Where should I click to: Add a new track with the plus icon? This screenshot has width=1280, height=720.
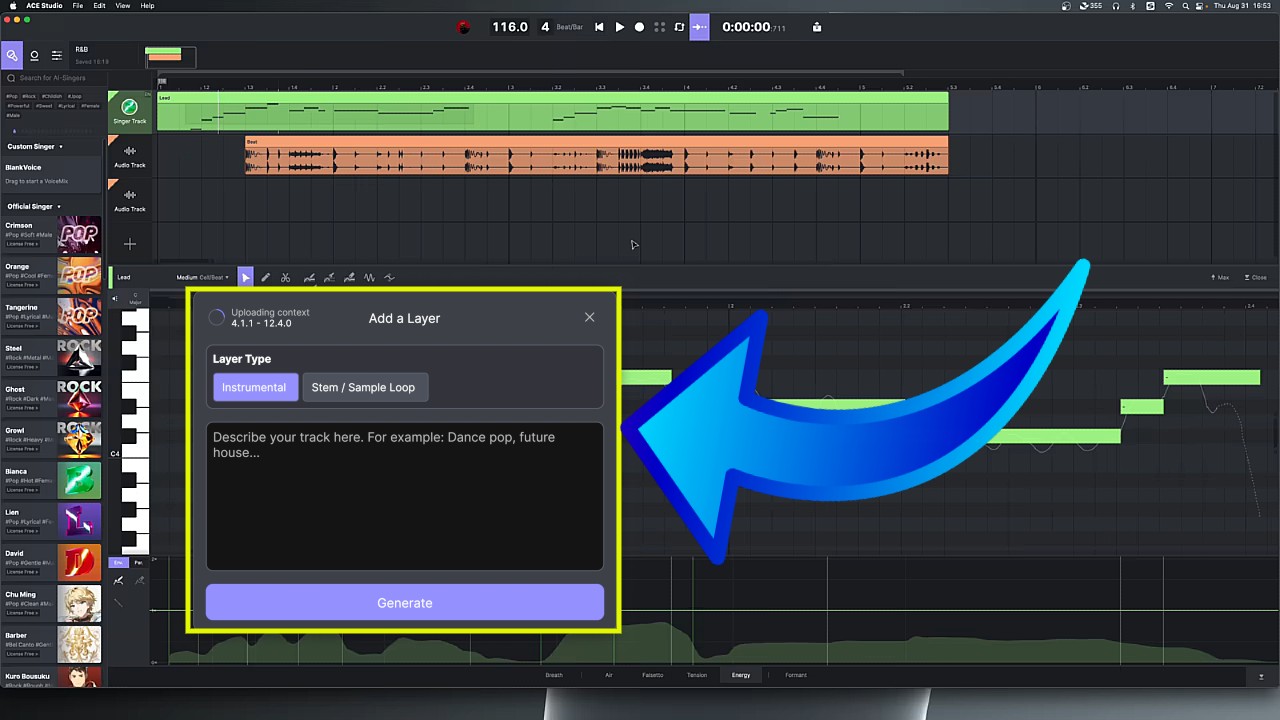pos(129,243)
